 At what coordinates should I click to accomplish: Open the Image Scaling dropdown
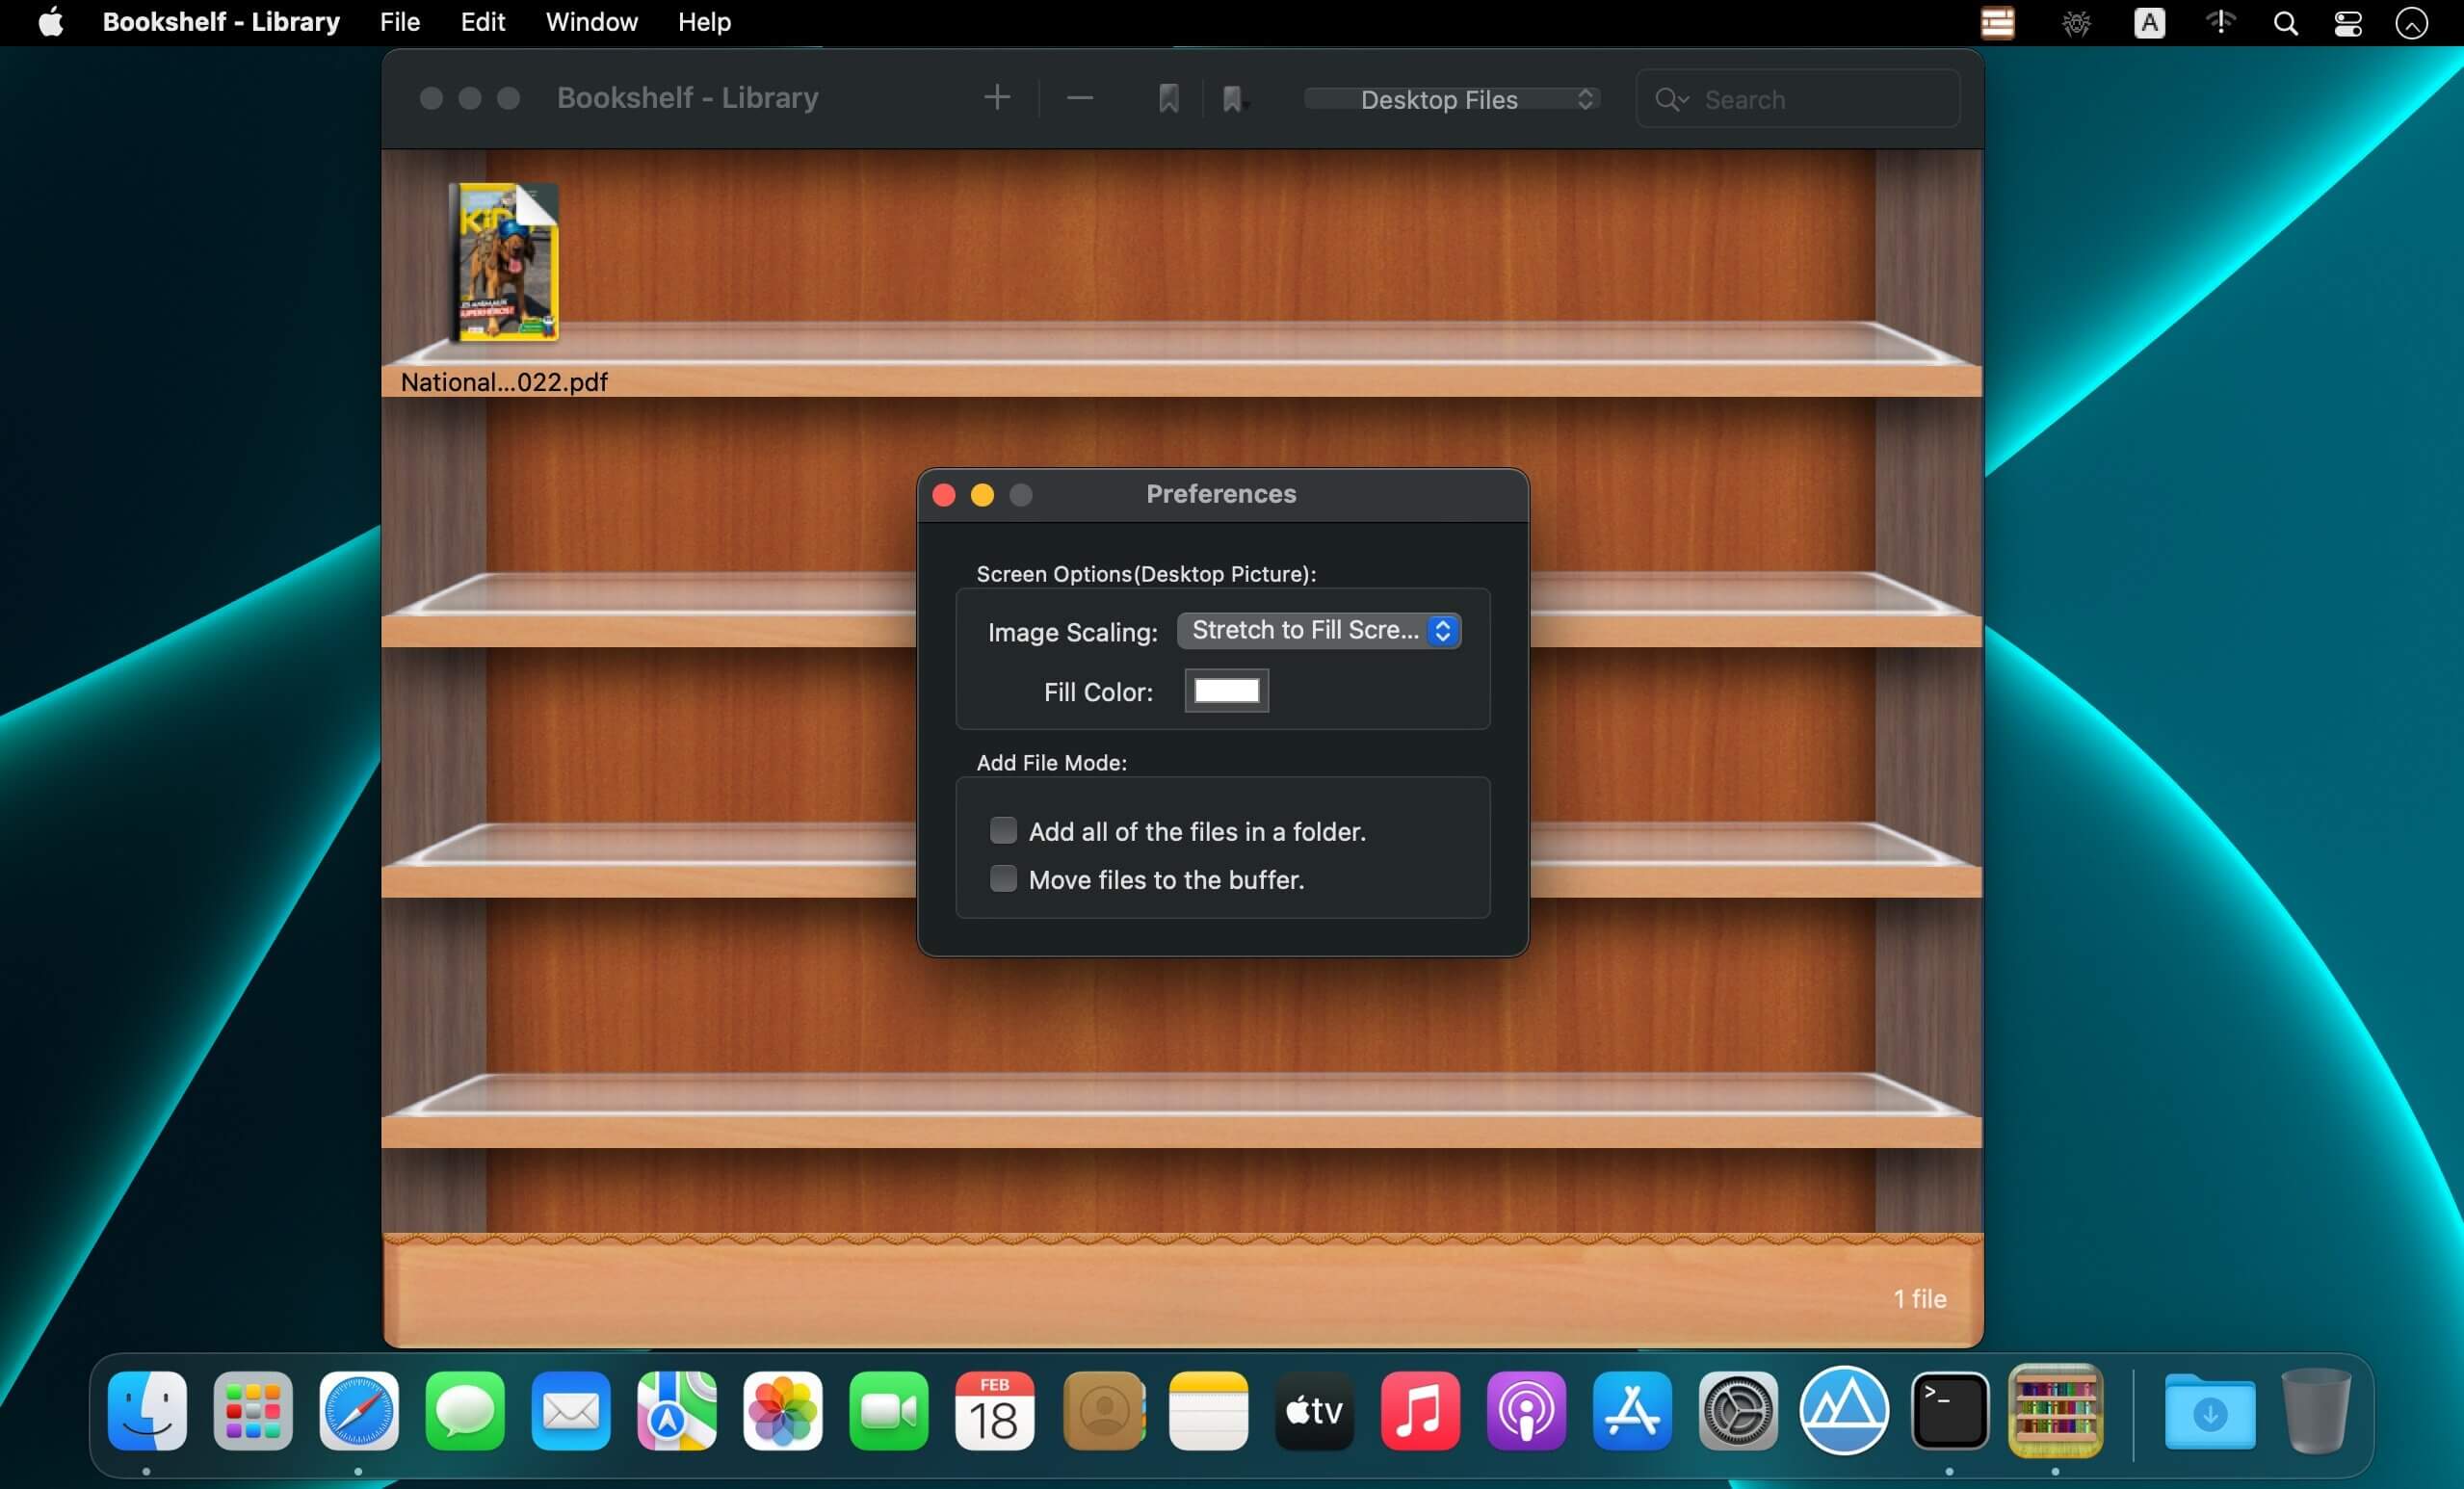[x=1318, y=630]
